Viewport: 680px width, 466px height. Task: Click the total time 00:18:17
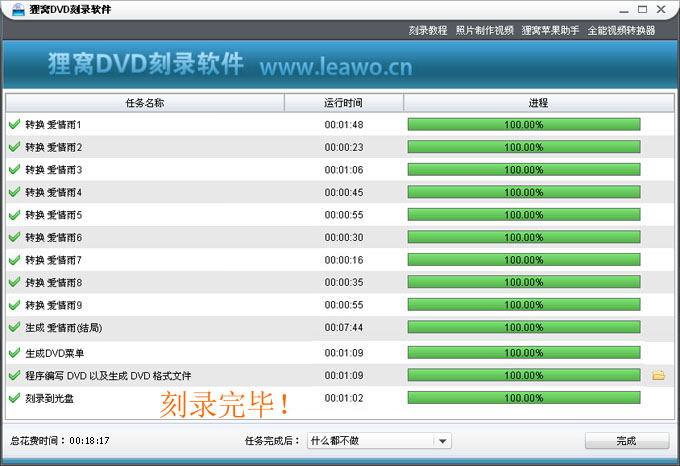[89, 441]
